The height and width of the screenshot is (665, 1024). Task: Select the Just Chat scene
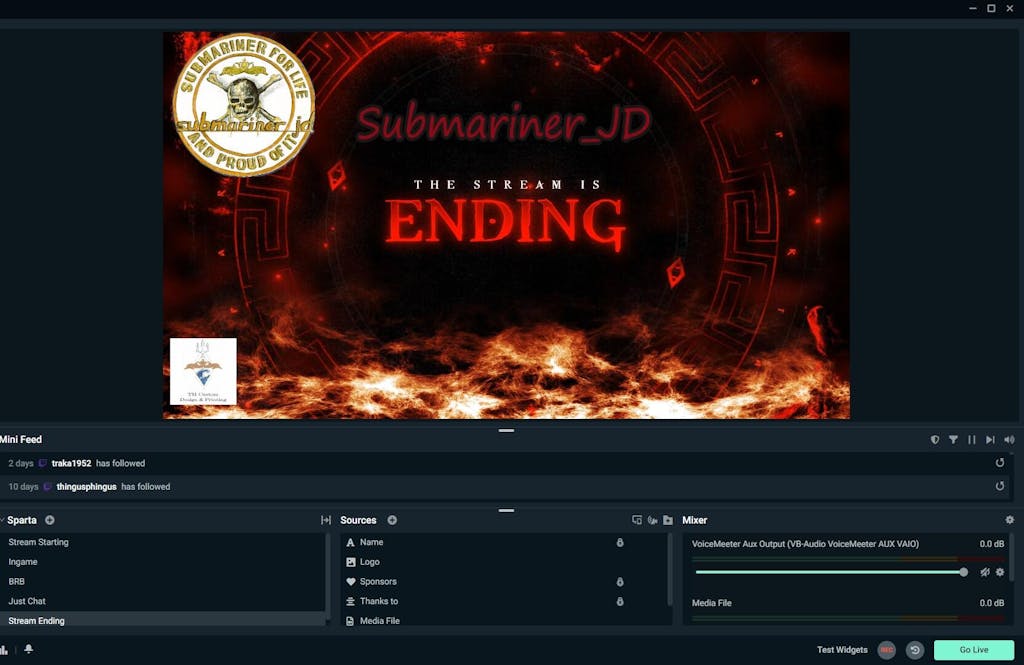(27, 601)
